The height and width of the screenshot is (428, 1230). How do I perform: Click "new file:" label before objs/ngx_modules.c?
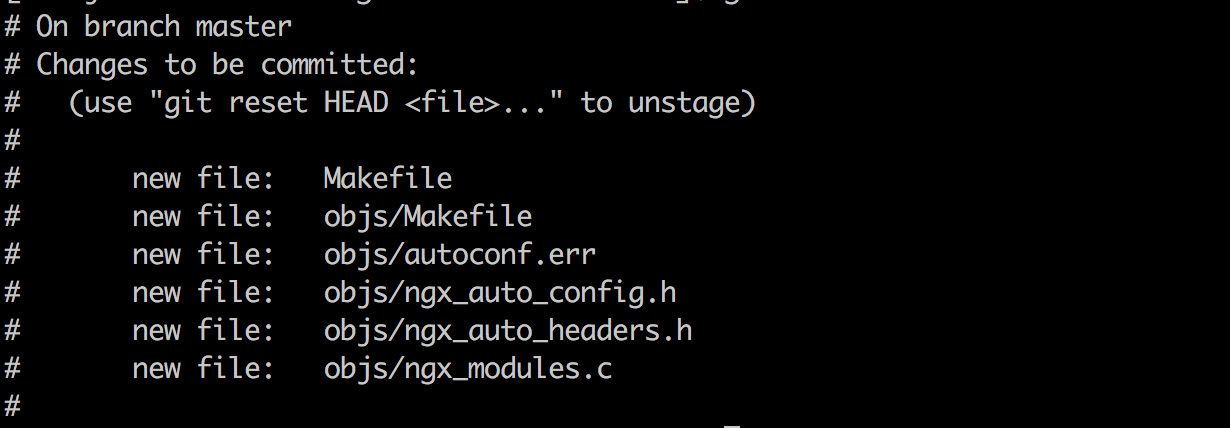click(x=204, y=369)
